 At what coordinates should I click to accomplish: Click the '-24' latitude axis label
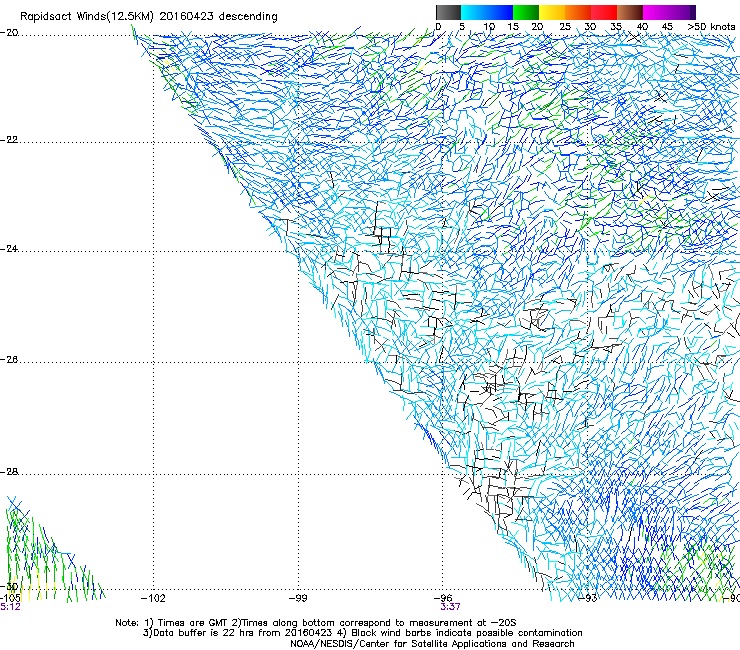[x=9, y=248]
